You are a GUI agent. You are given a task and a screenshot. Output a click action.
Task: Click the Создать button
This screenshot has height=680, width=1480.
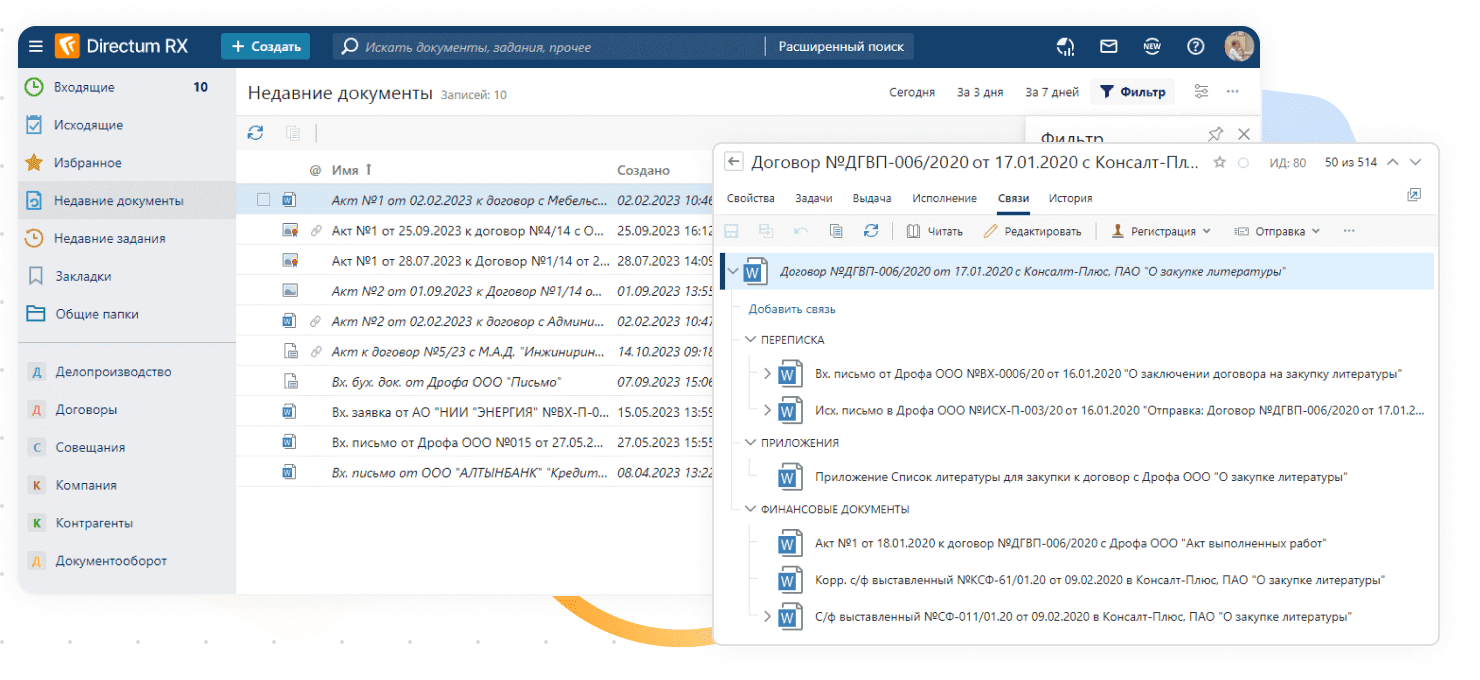tap(265, 46)
